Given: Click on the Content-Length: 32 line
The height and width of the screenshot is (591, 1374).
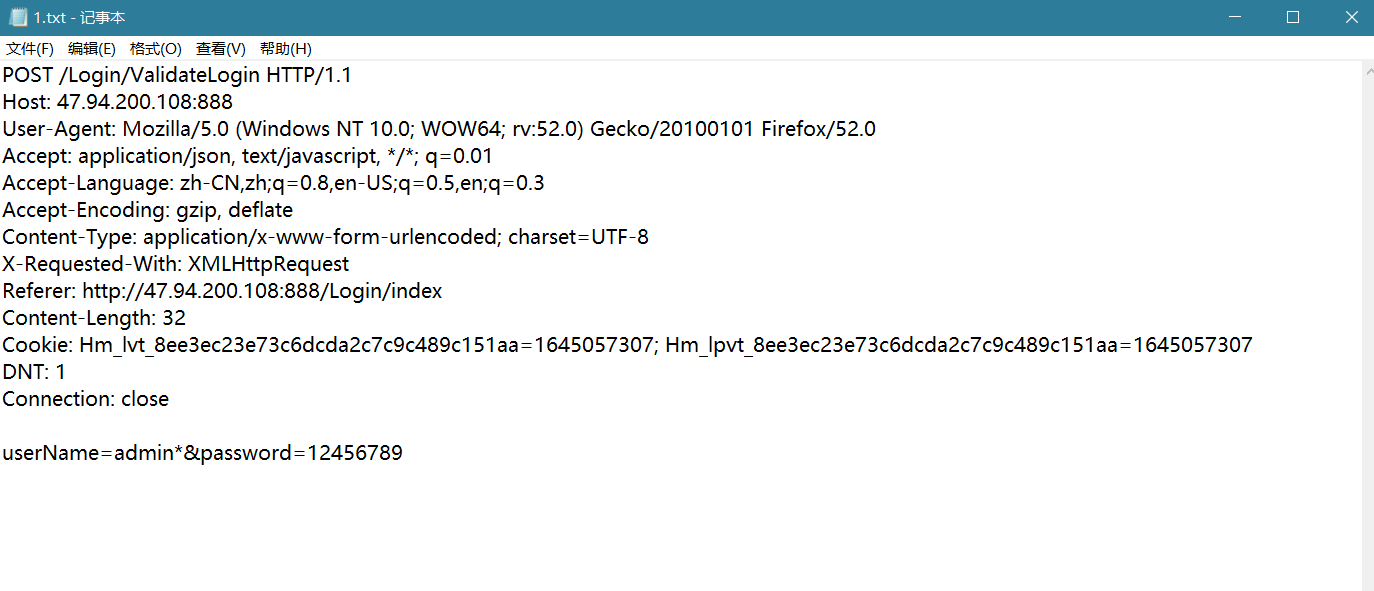Looking at the screenshot, I should (94, 318).
